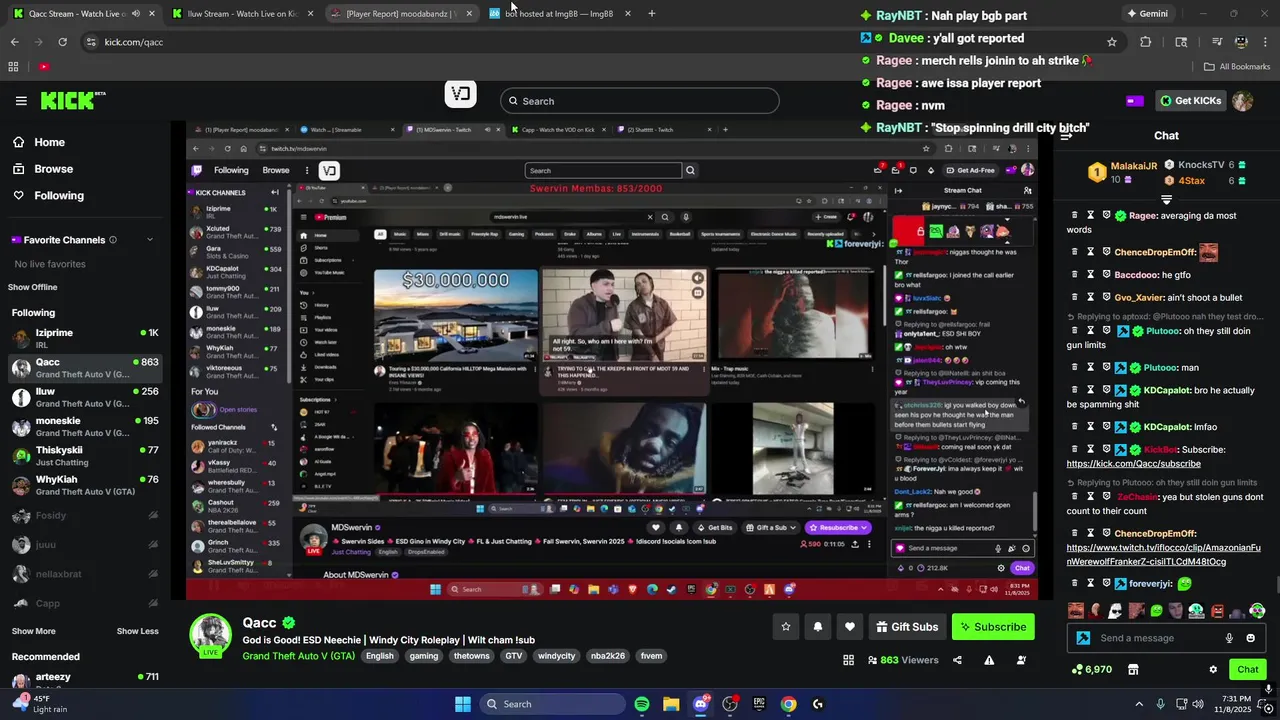The width and height of the screenshot is (1280, 720).
Task: Show hidden system tray icons
Action: click(1138, 704)
